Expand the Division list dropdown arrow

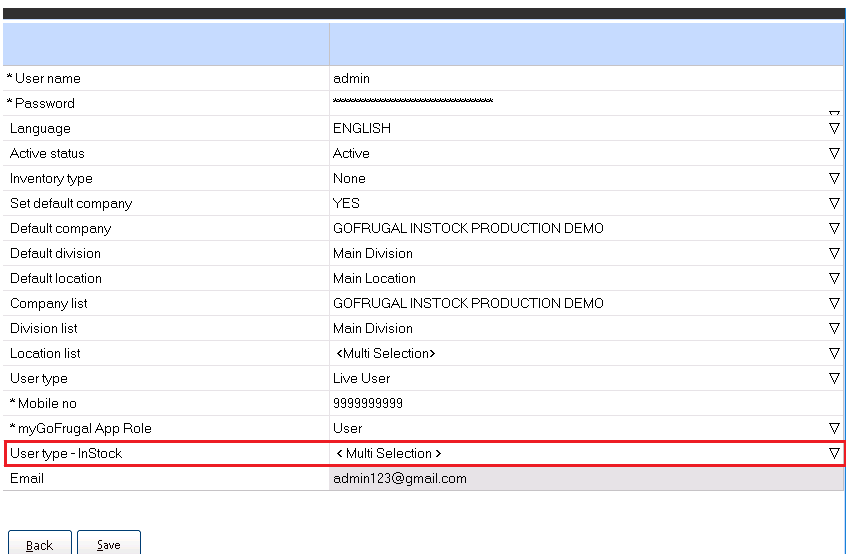tap(834, 328)
